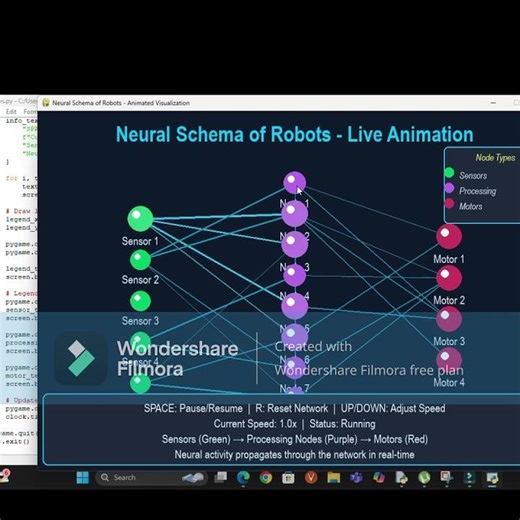Open the green uTorrent taskbar icon

(x=424, y=478)
